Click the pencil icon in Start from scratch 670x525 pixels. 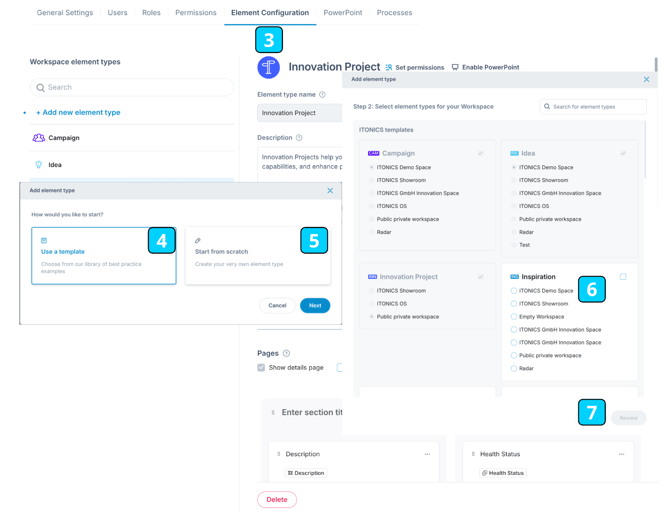(x=197, y=241)
